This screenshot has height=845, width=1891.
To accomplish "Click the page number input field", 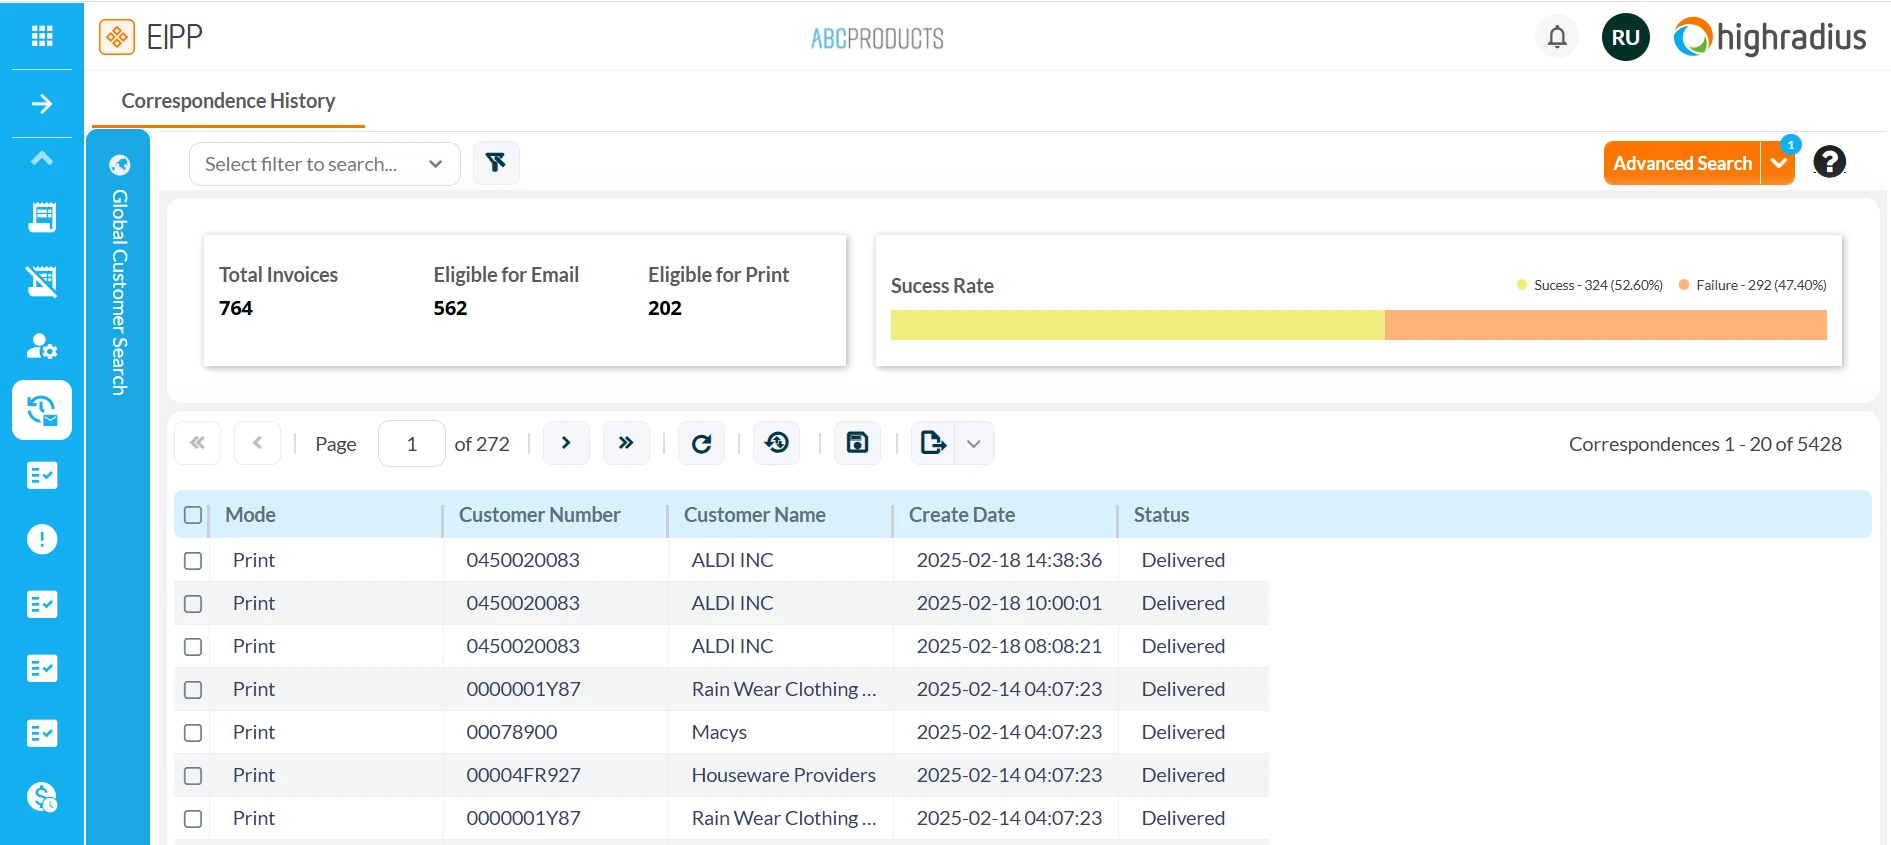I will click(x=411, y=443).
